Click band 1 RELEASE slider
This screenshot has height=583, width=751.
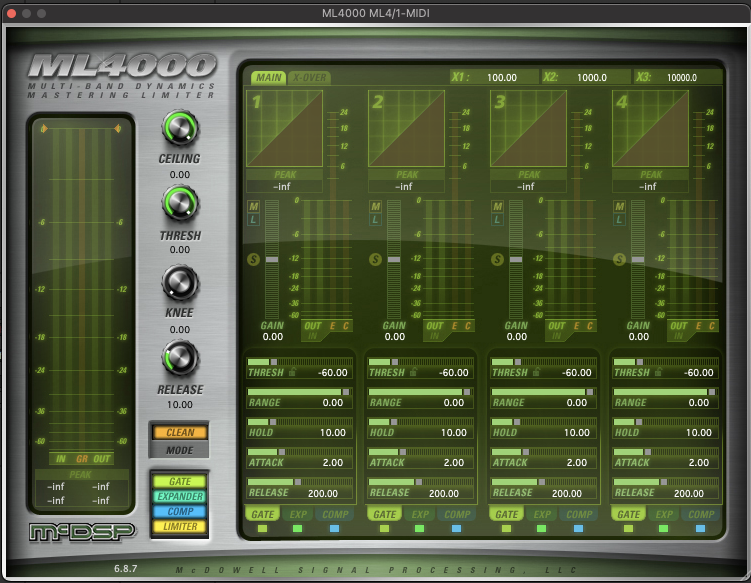pyautogui.click(x=300, y=482)
